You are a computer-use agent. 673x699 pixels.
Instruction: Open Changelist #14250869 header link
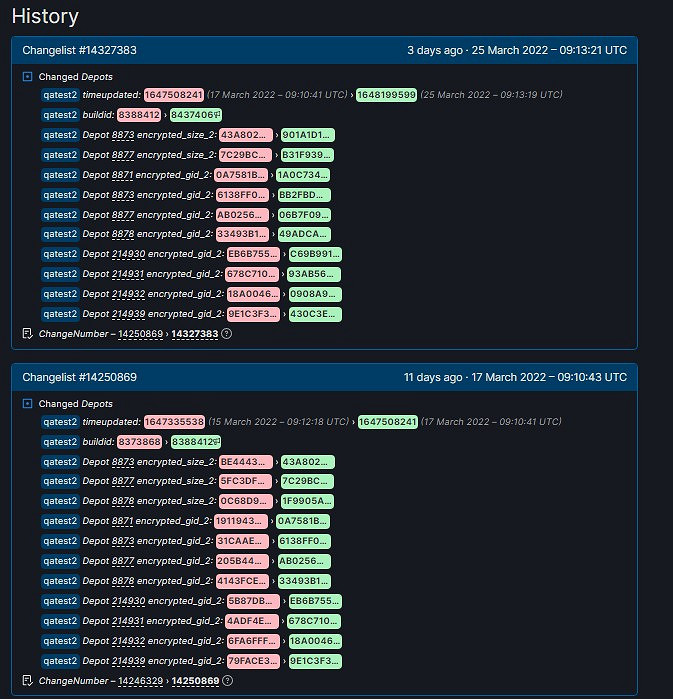79,377
